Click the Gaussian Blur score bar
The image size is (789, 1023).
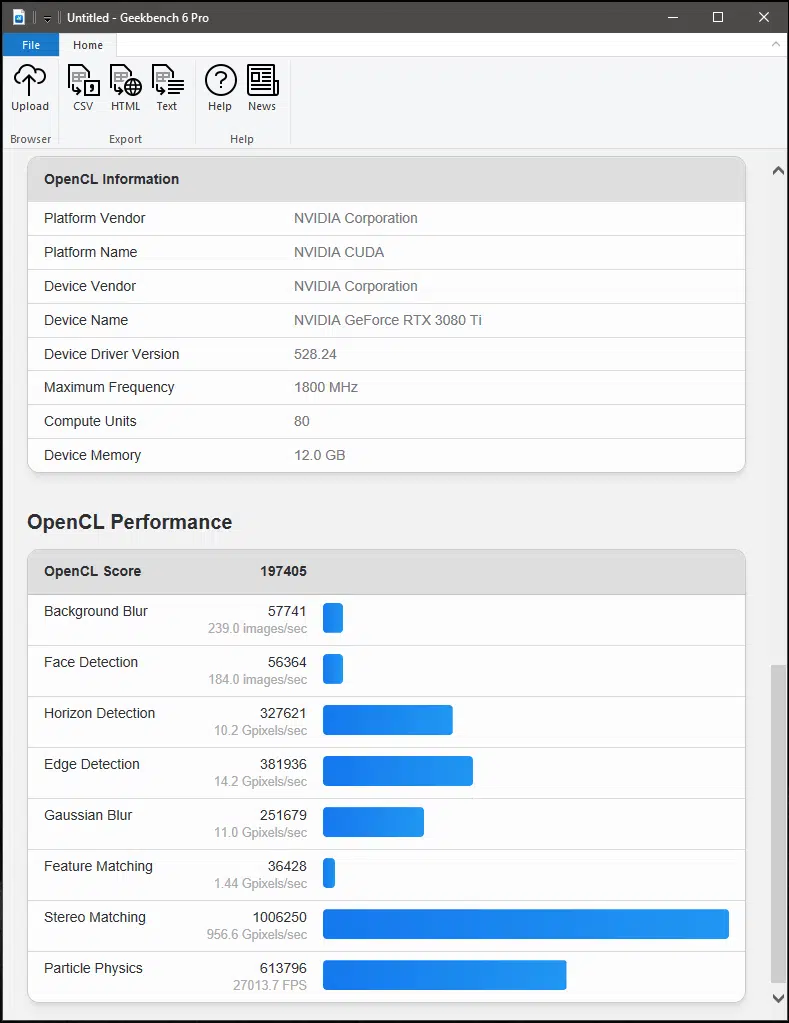pyautogui.click(x=373, y=822)
